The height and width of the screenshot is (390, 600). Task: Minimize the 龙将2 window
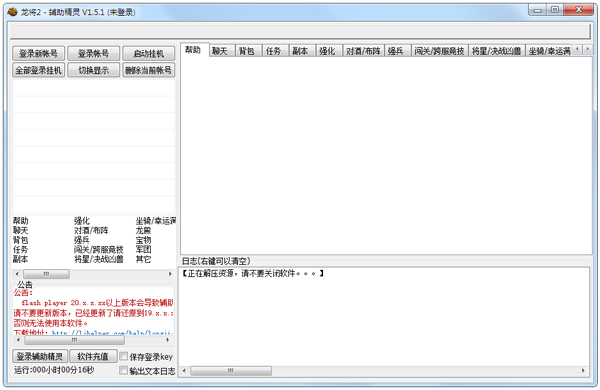pos(538,10)
